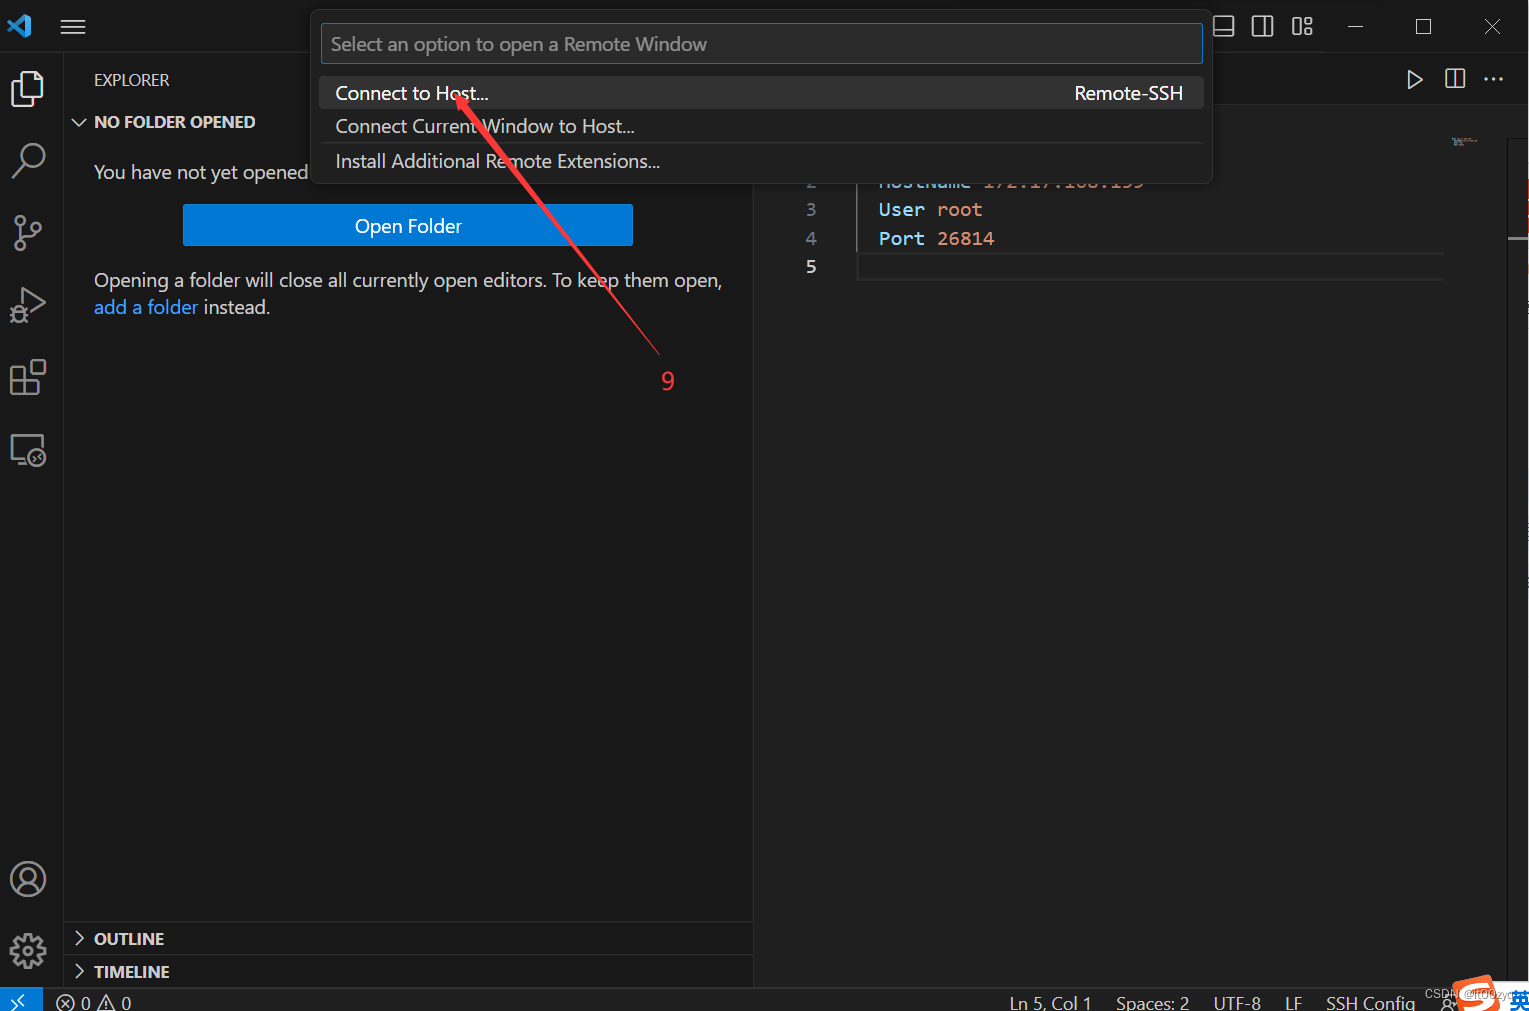Click the User root line in editor
1529x1011 pixels.
click(x=930, y=210)
